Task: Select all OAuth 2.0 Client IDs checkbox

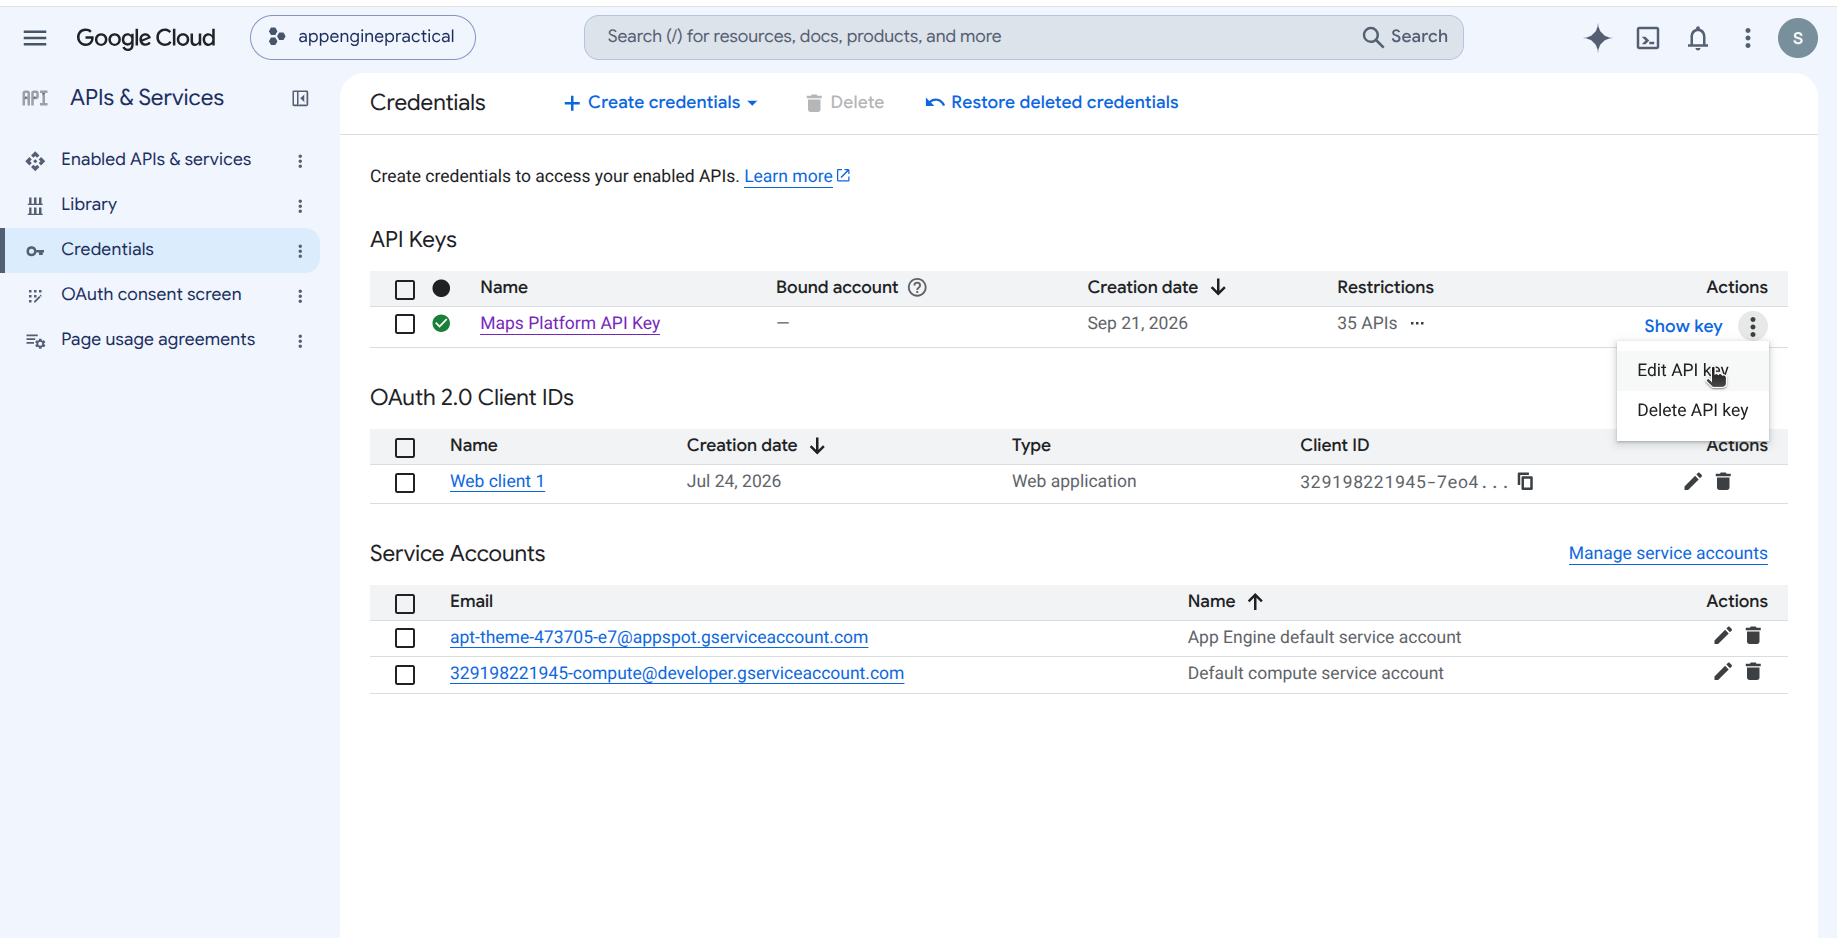Action: (405, 448)
